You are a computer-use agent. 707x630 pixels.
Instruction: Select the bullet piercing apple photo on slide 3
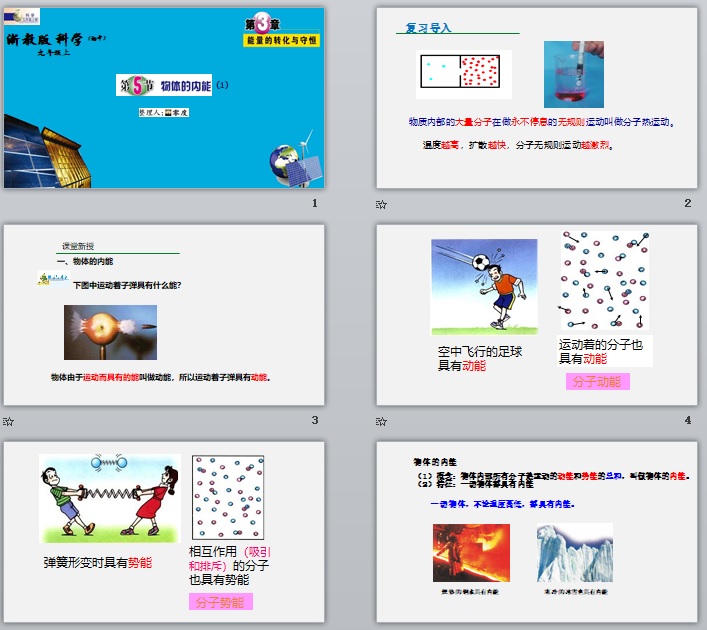point(111,332)
